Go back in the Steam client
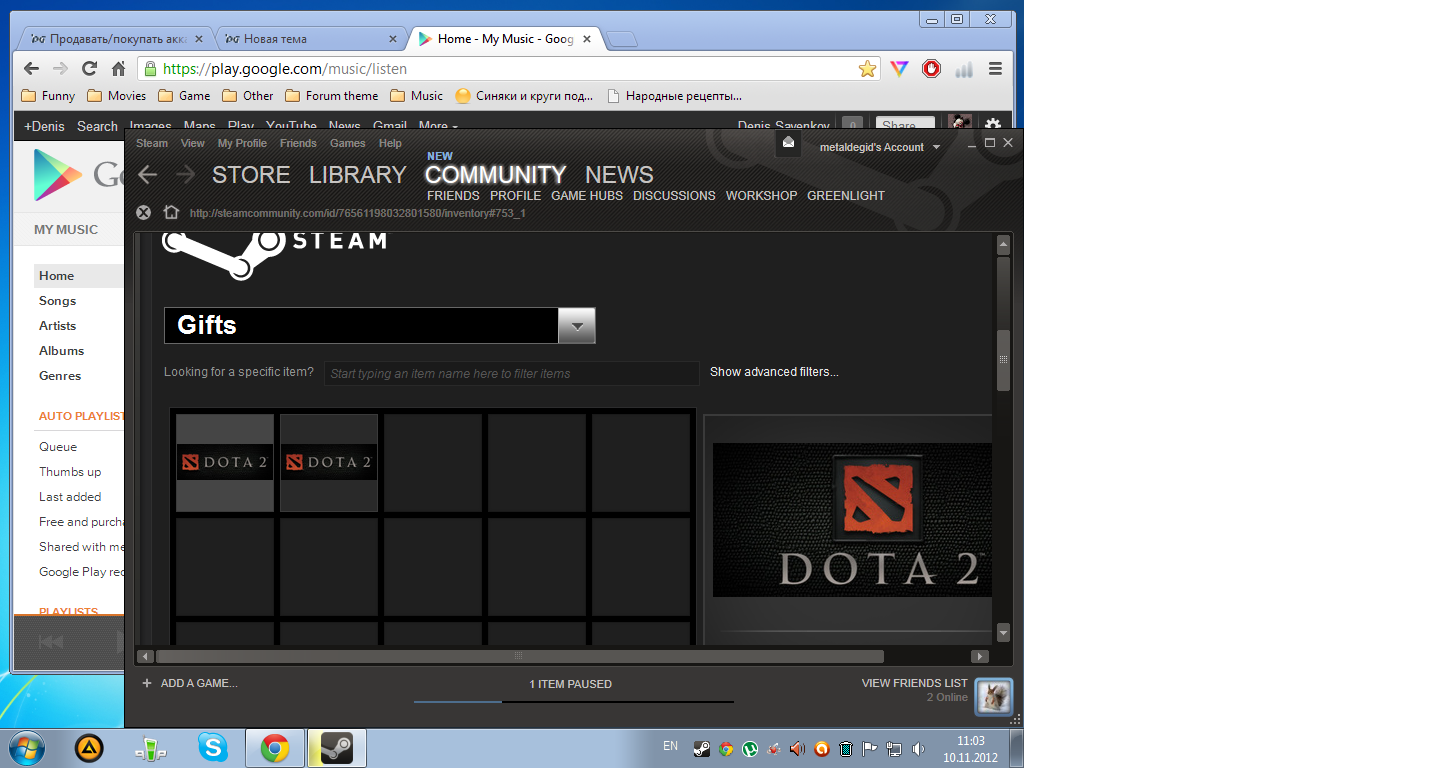The height and width of the screenshot is (768, 1434). 148,175
